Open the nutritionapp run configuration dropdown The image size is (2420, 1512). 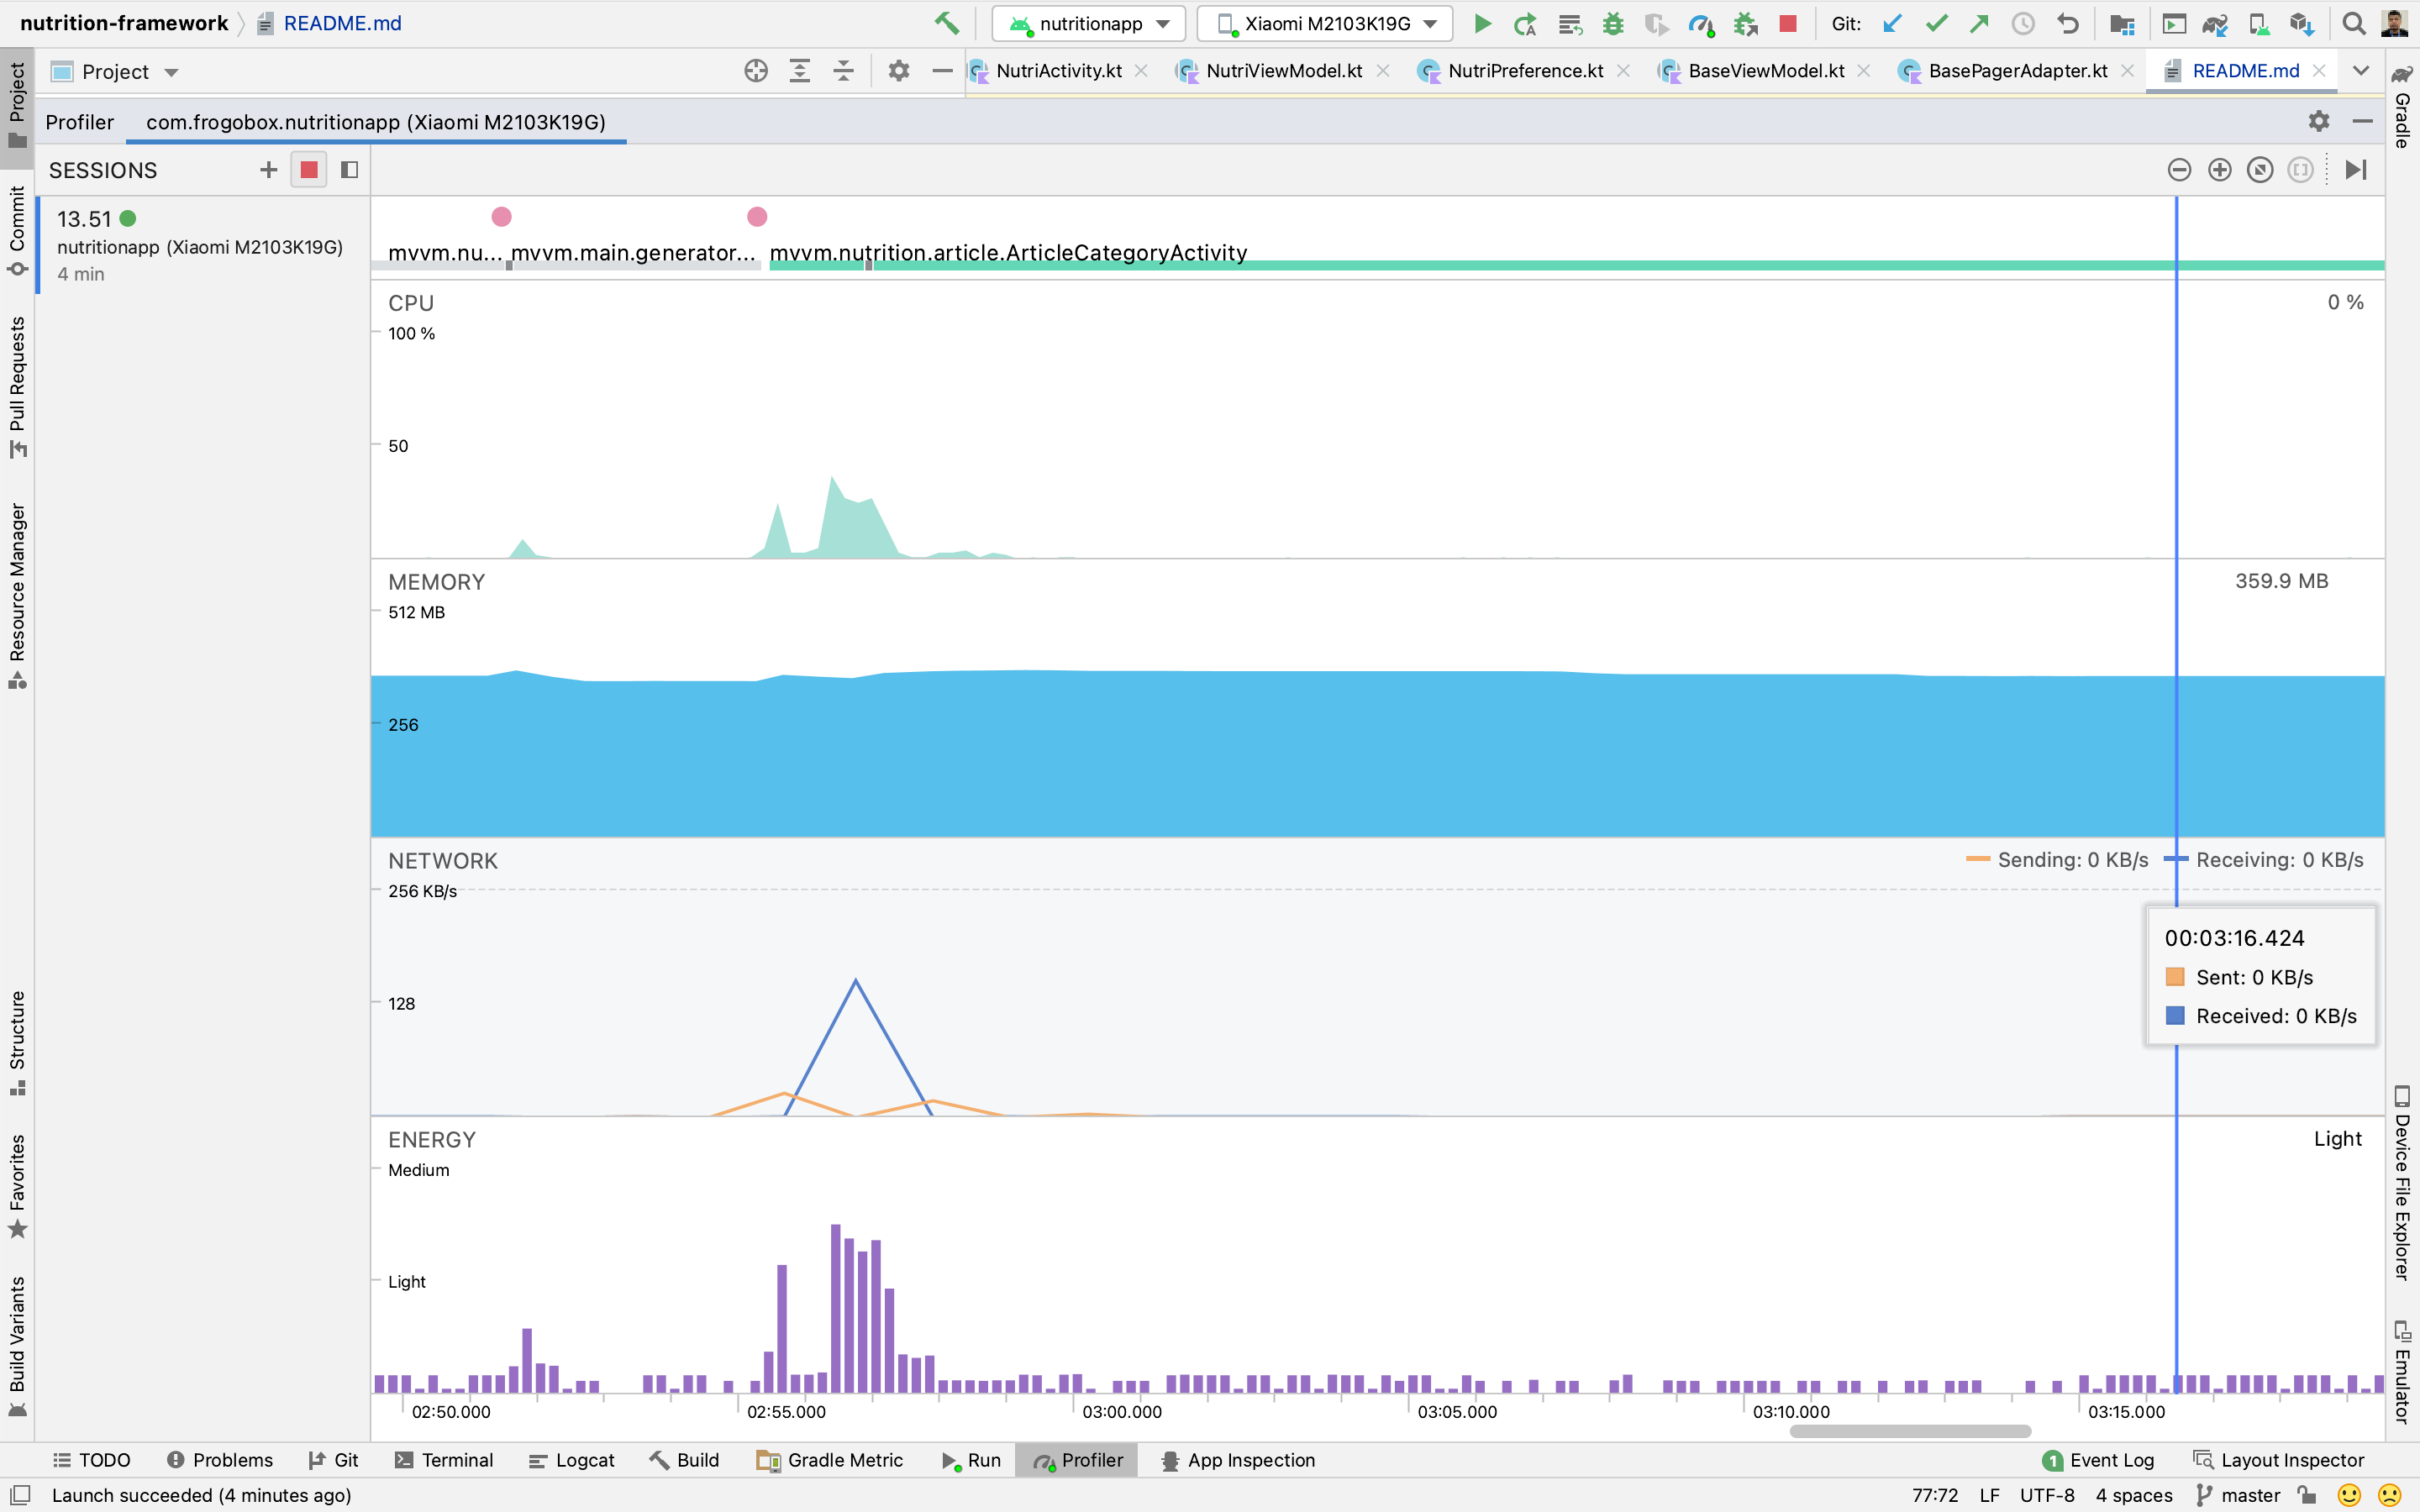tap(1088, 23)
